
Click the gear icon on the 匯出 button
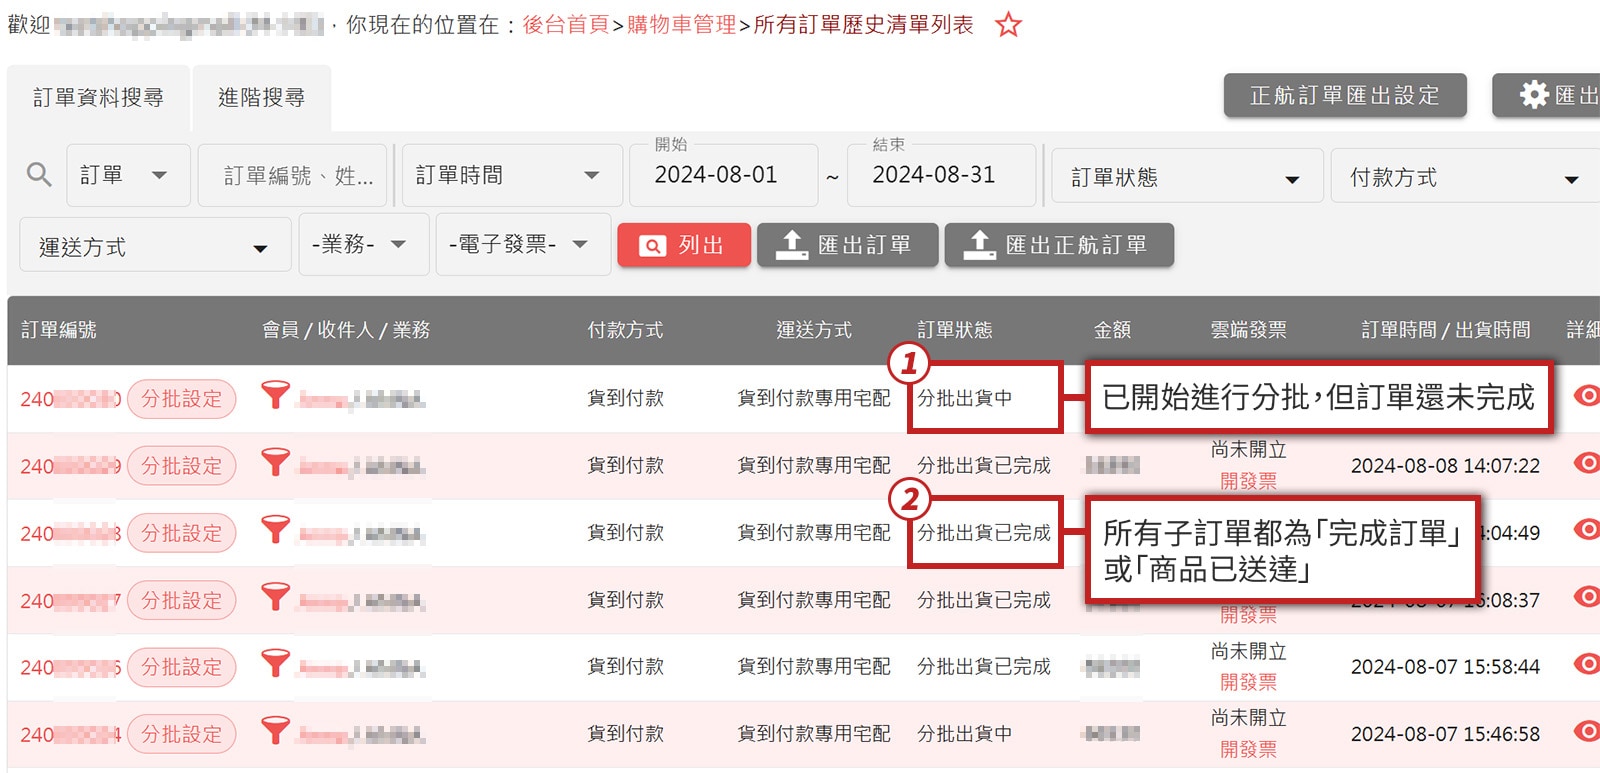1534,95
